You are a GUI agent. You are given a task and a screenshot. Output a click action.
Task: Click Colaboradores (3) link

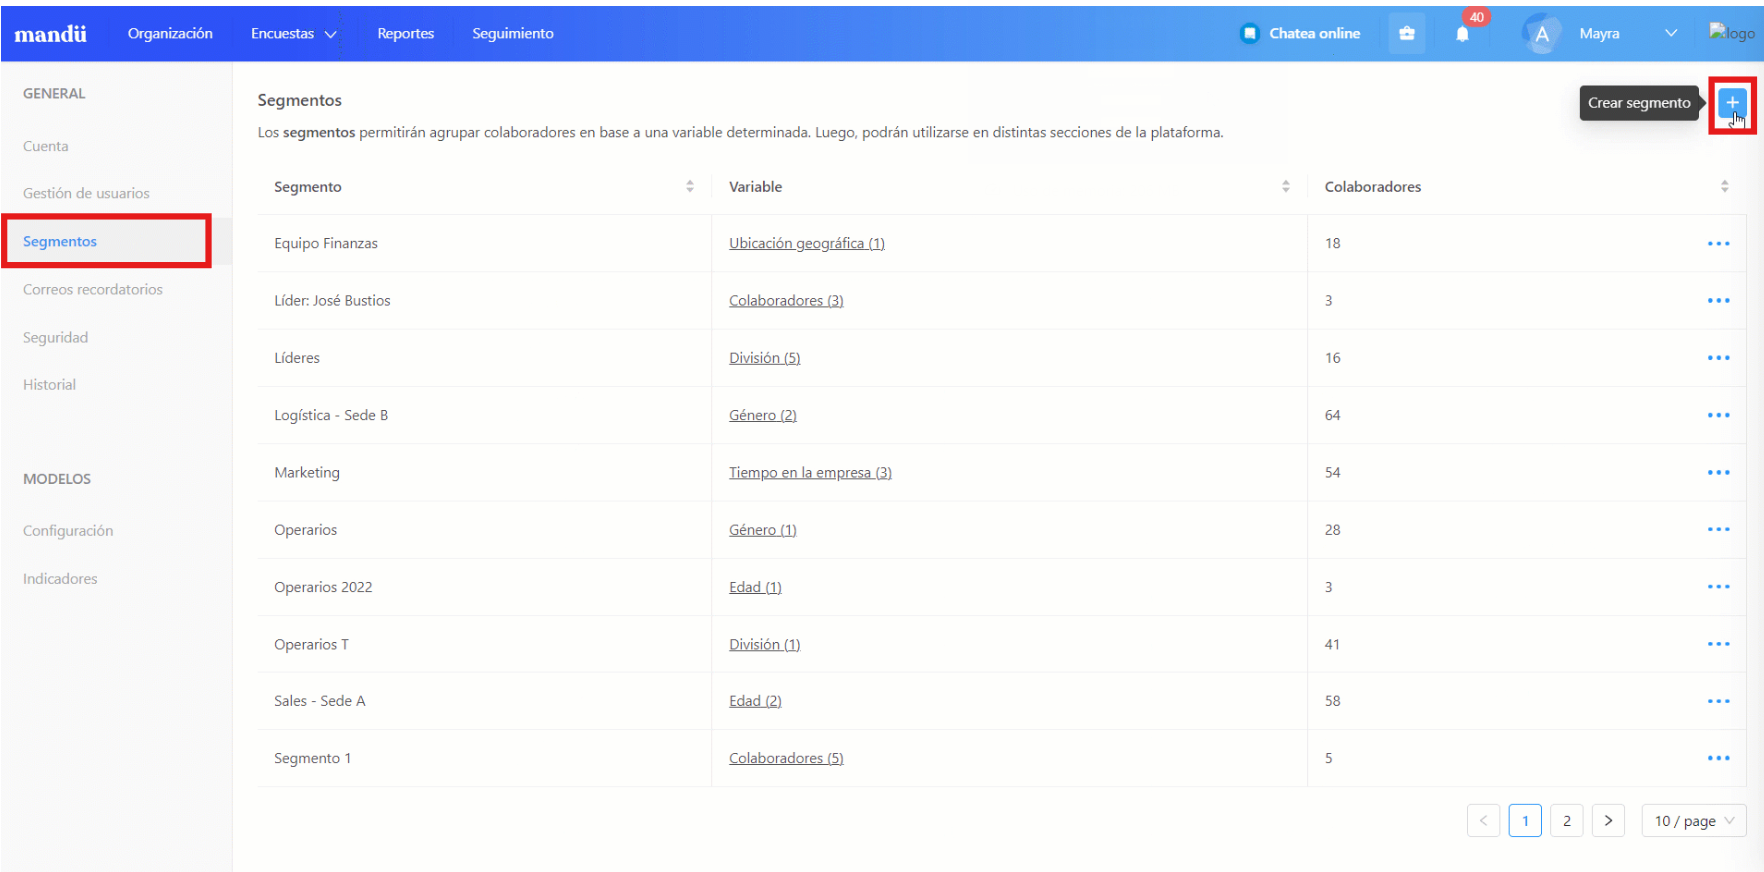[x=786, y=301]
